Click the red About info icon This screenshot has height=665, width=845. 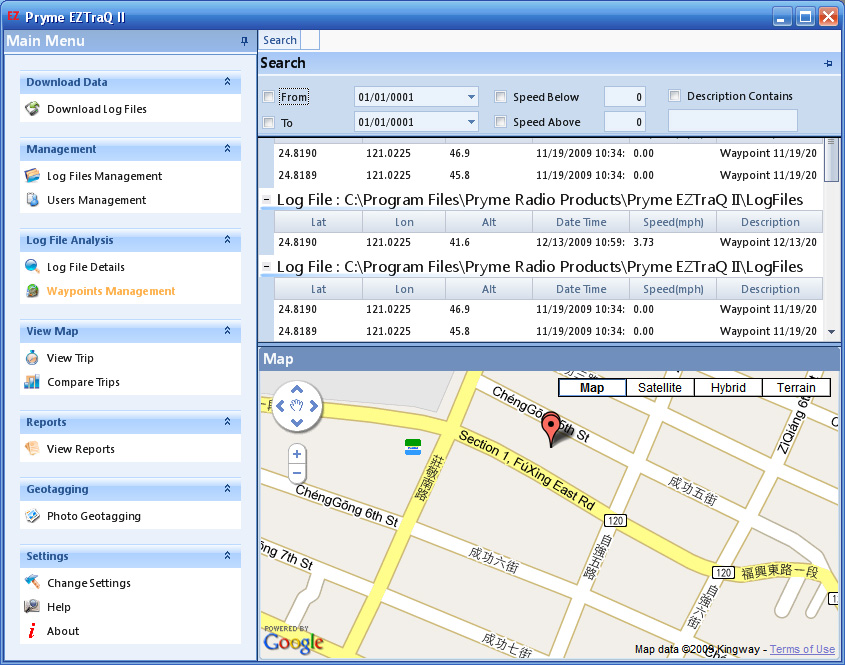32,631
